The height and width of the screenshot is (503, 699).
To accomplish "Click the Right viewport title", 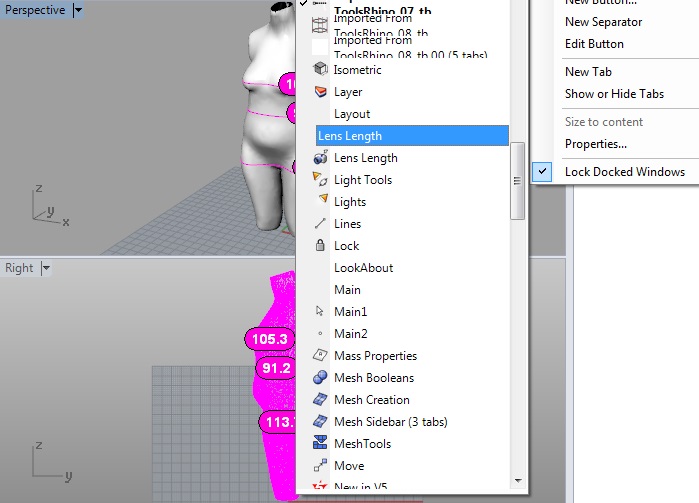I will pos(19,268).
